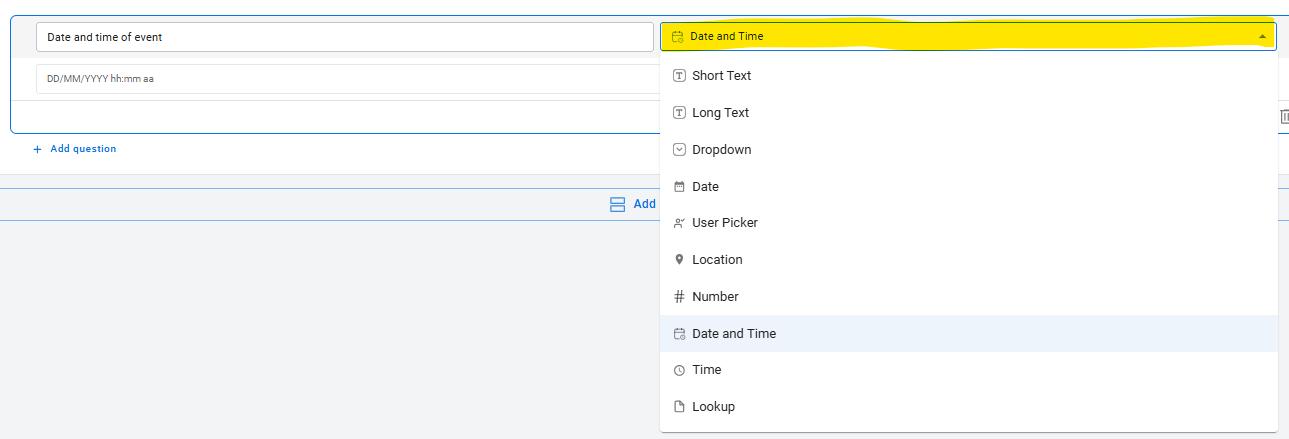
Task: Click the Long Text type icon
Action: [679, 113]
